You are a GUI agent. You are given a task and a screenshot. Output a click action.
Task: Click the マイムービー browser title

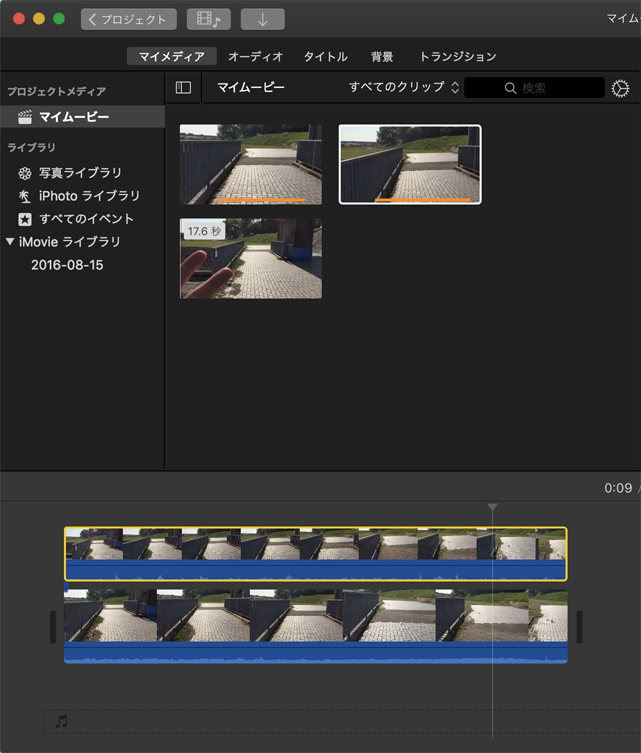(251, 87)
